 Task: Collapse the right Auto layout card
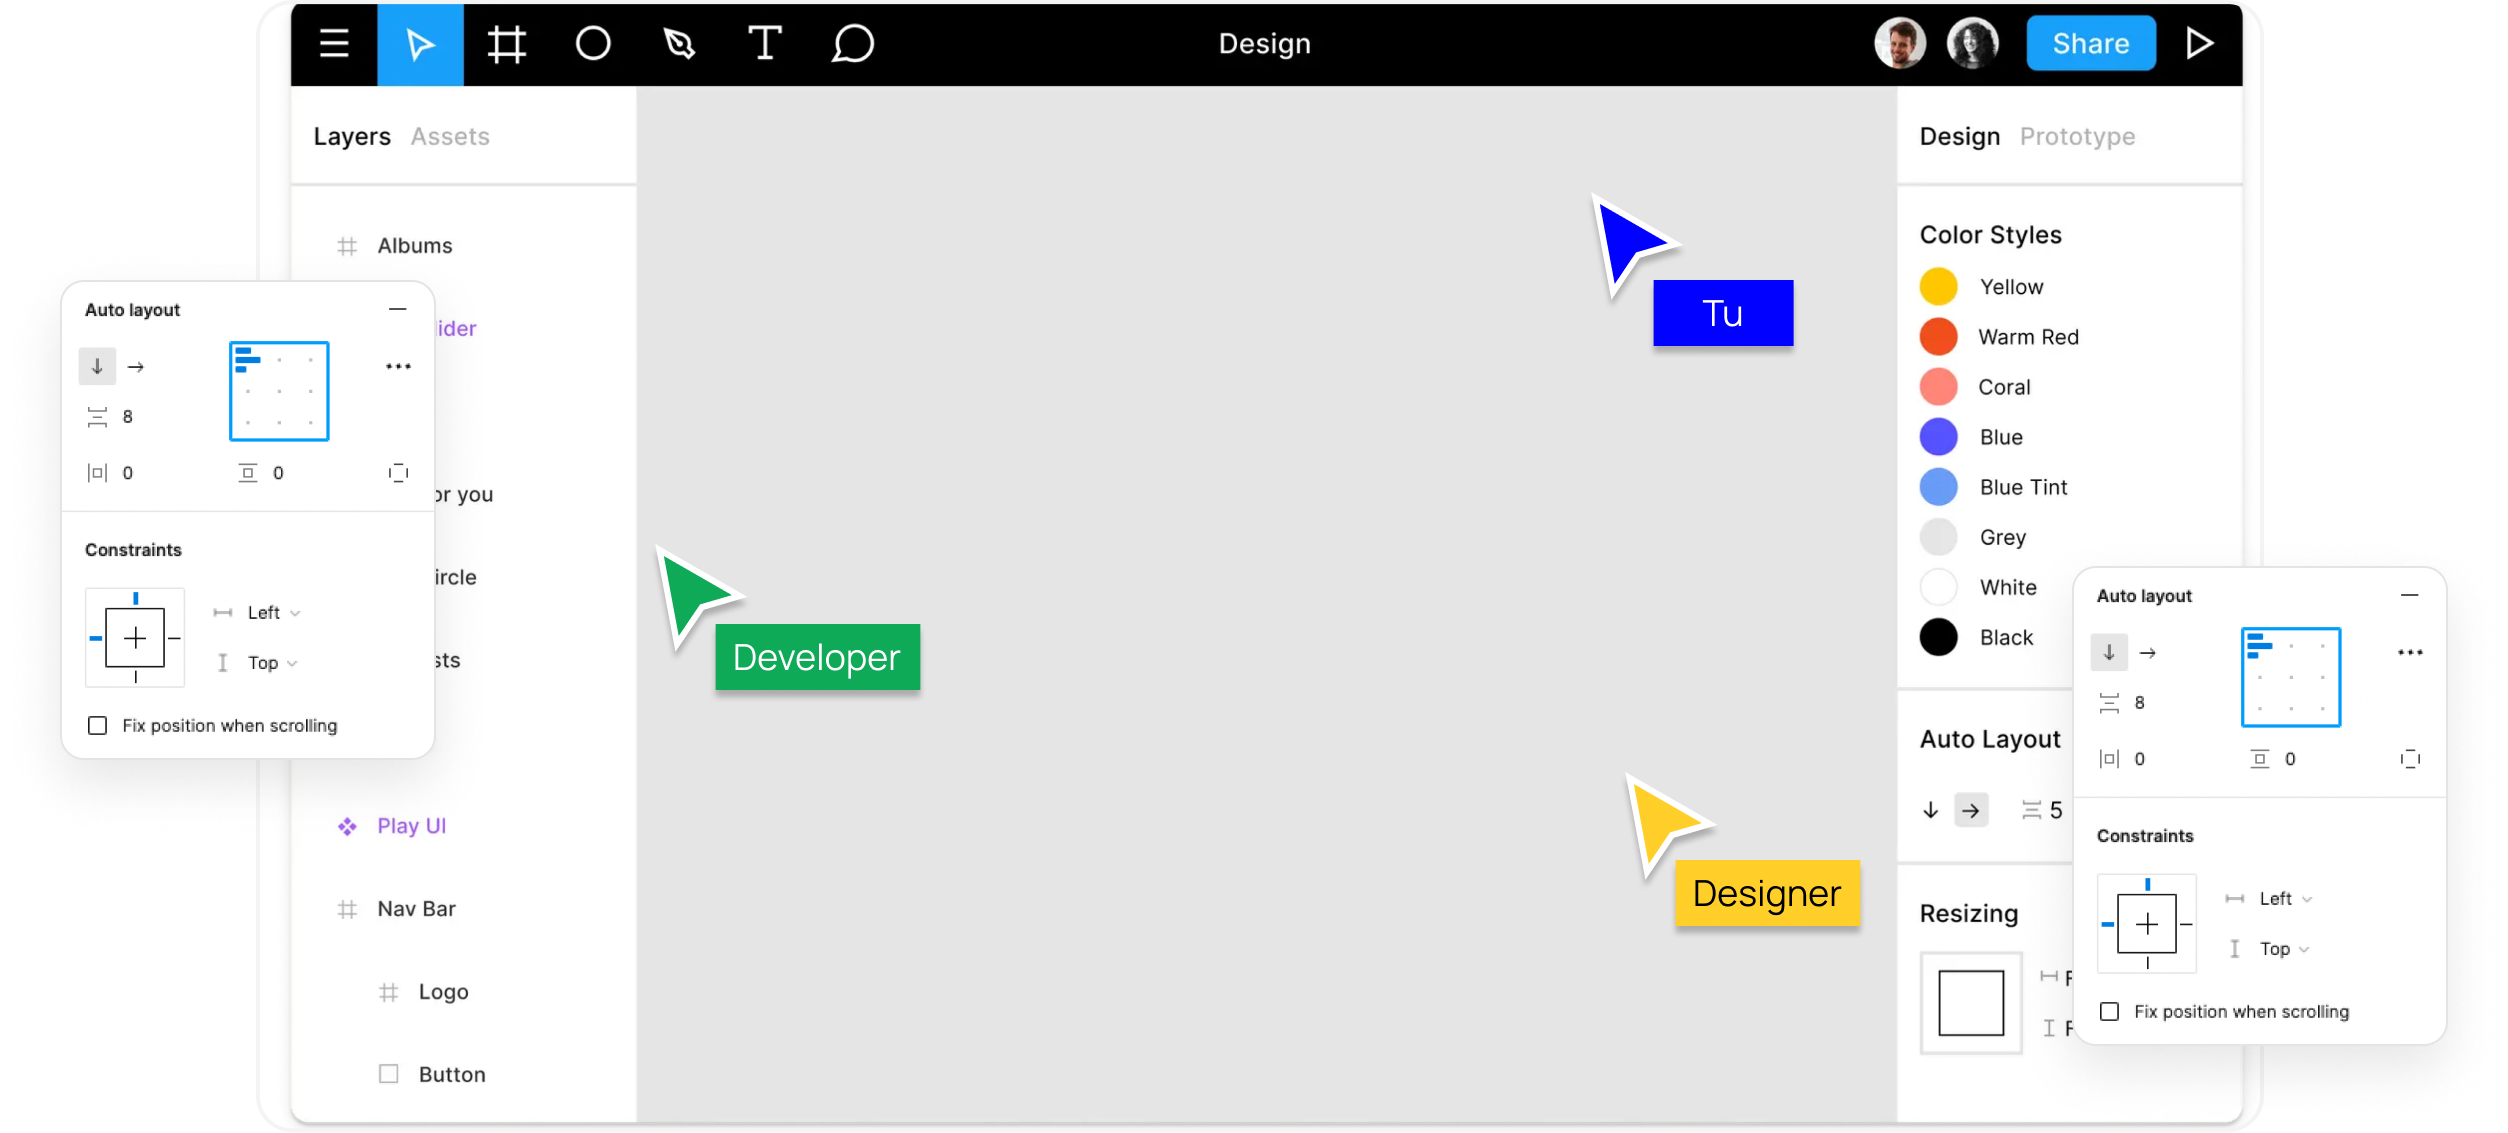[x=2410, y=596]
